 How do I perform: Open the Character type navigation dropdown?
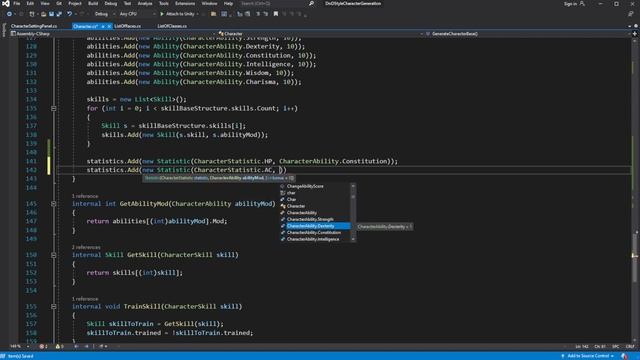click(321, 34)
